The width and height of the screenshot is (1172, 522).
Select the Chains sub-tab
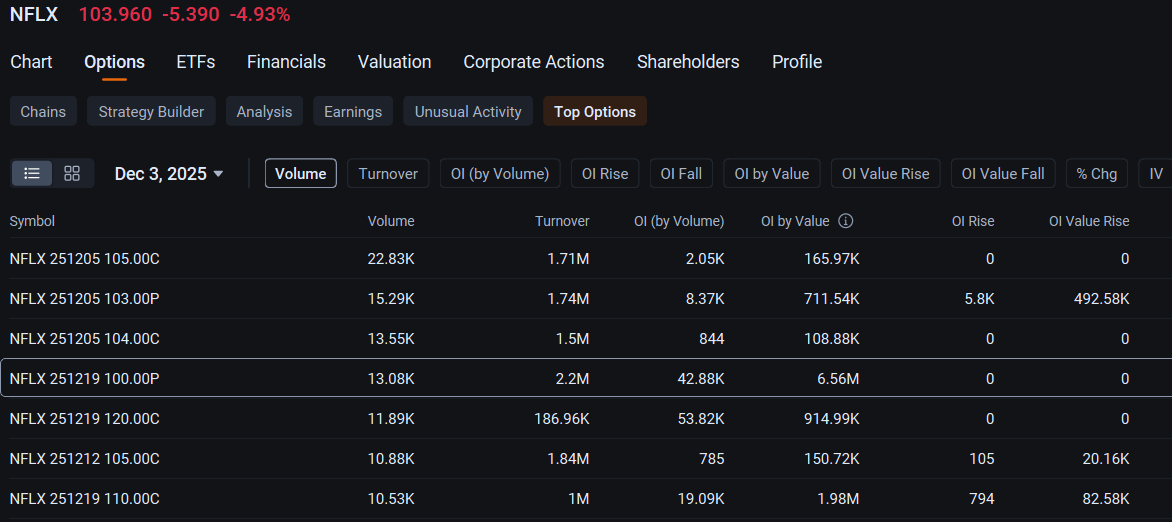[x=43, y=111]
